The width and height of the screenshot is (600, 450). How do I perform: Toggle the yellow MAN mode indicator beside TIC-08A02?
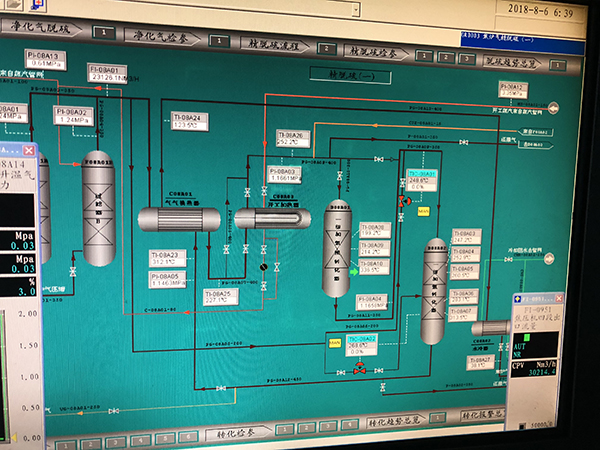[x=336, y=343]
